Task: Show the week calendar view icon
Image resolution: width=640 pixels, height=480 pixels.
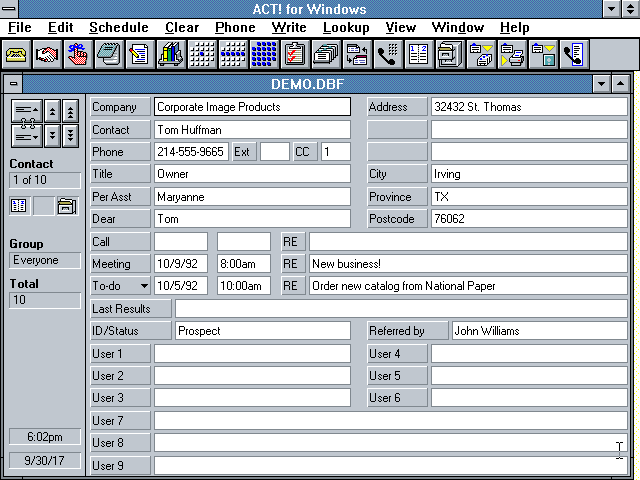Action: tap(233, 54)
